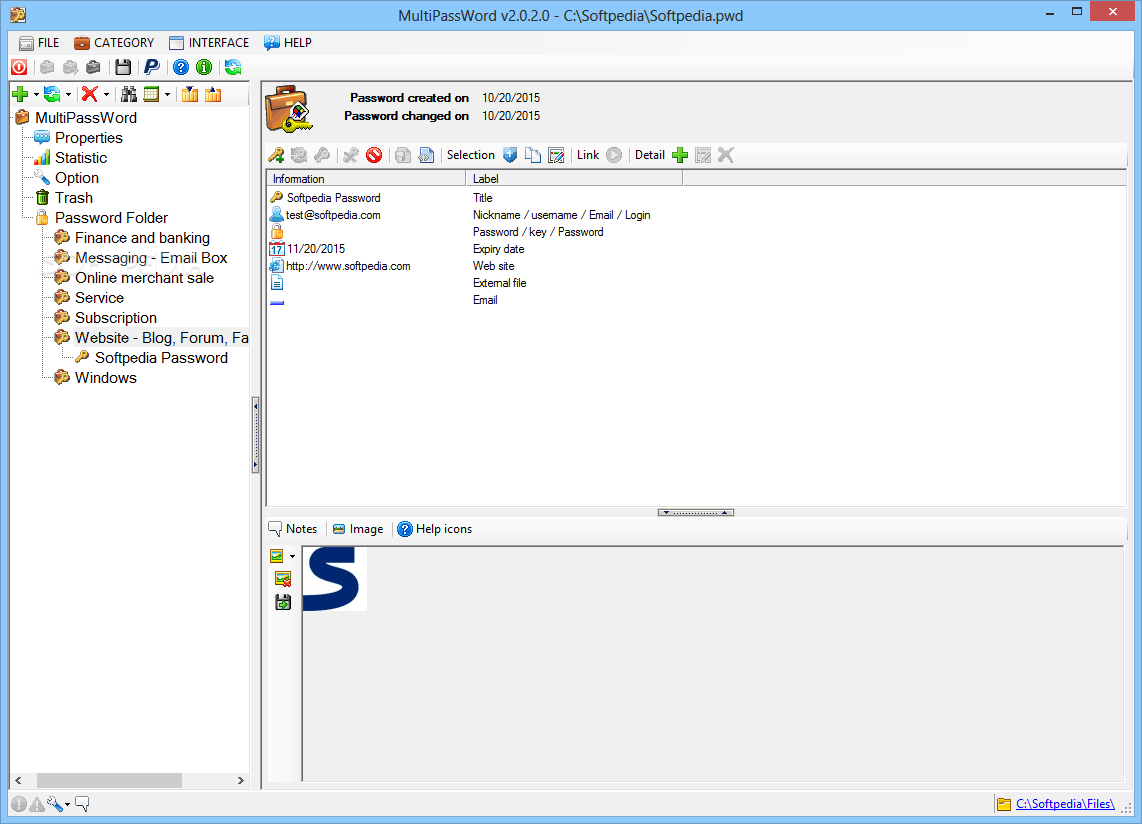Click the load image icon in the Image panel
Screen dimensions: 1142x824
click(x=277, y=556)
